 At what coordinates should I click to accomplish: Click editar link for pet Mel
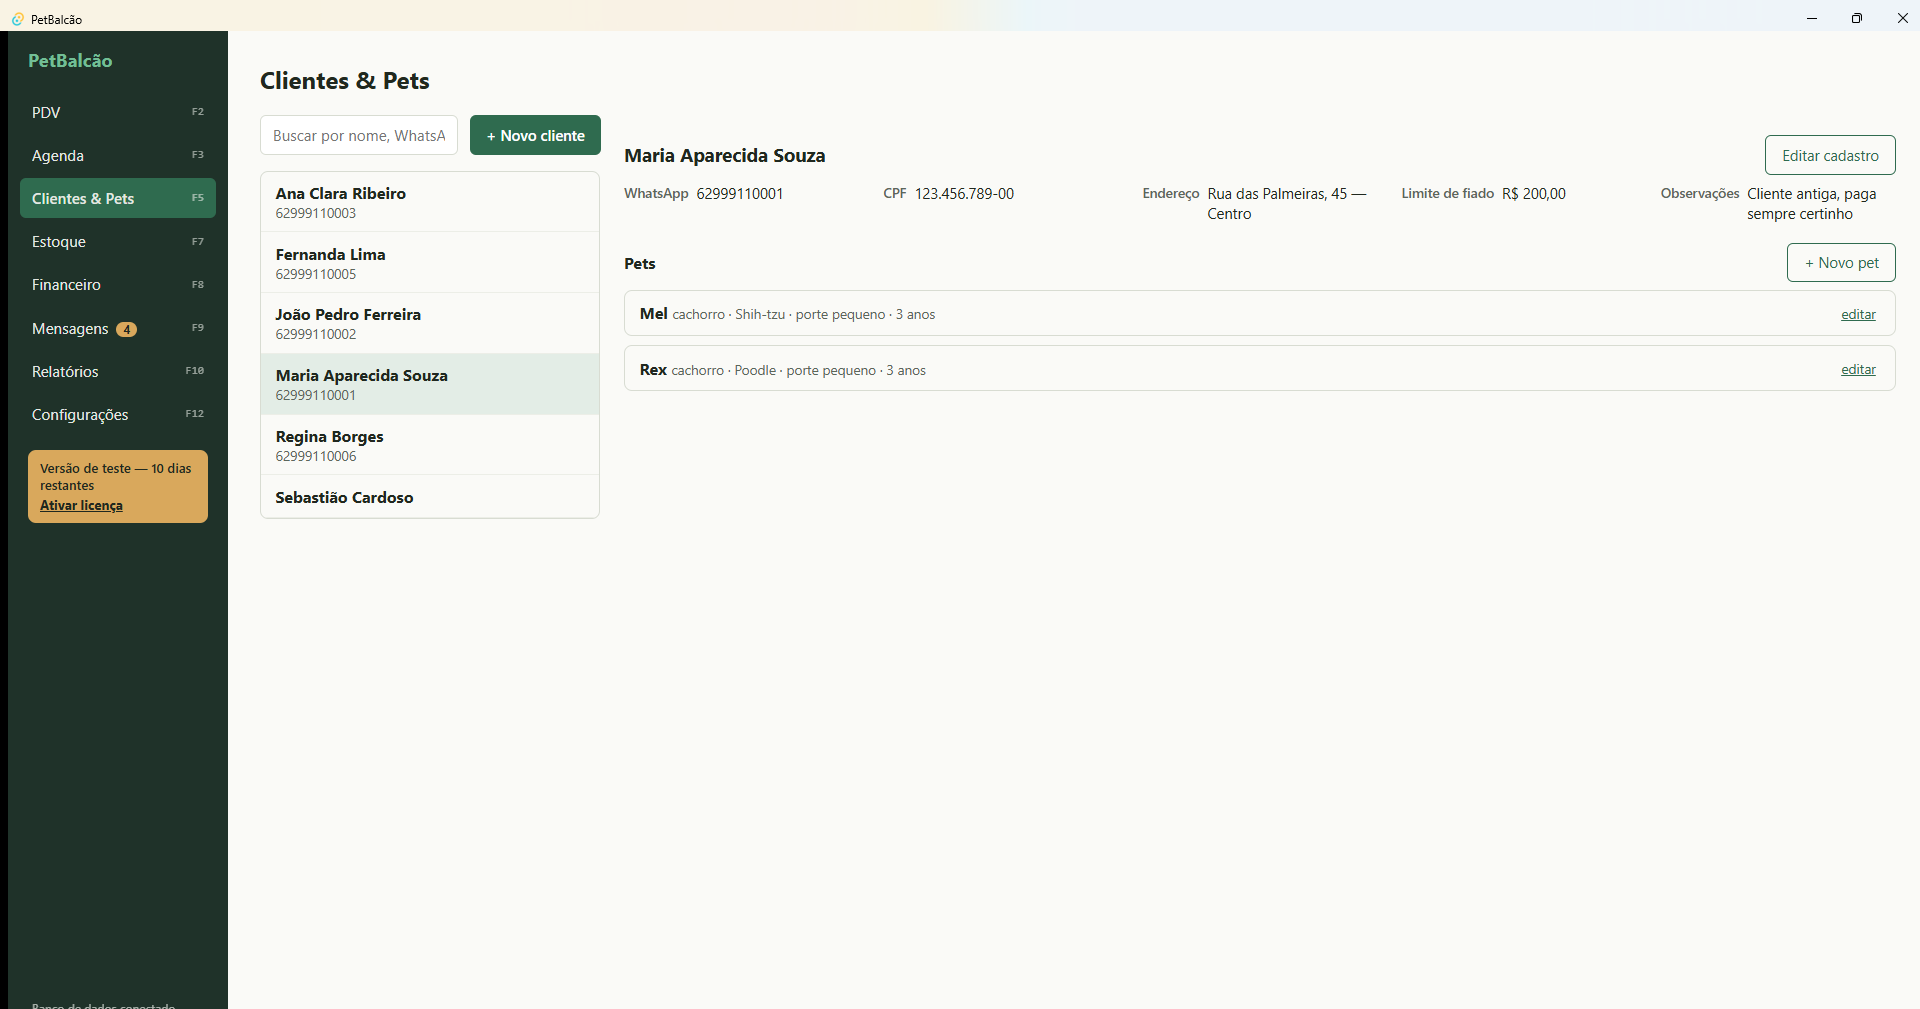(x=1858, y=314)
